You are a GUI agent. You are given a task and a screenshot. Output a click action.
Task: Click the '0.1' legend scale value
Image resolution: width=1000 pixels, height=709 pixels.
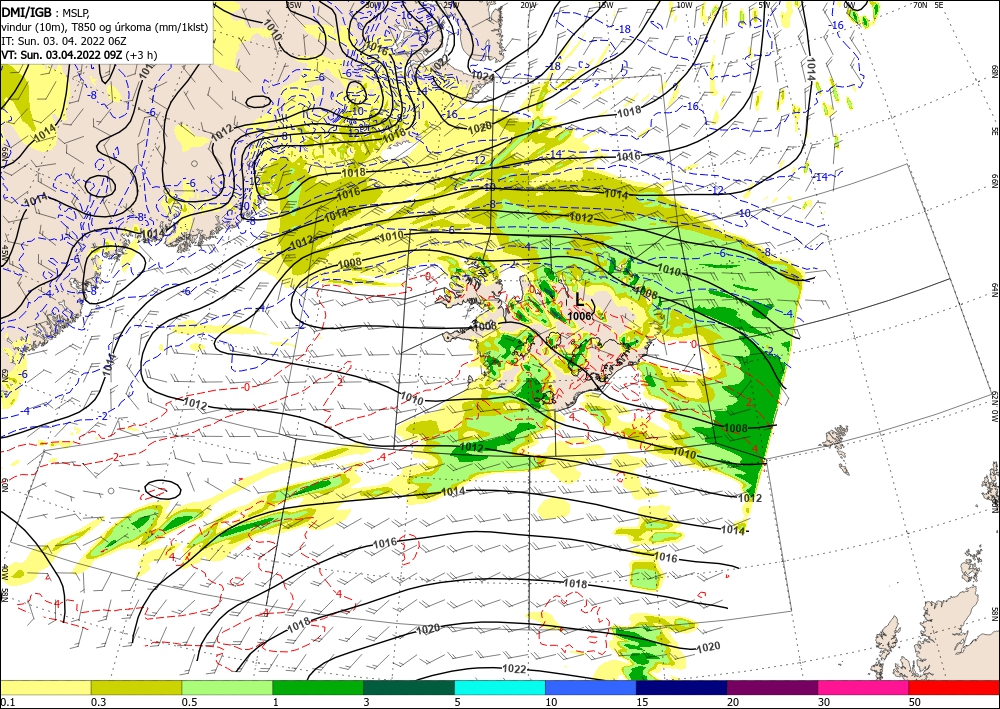pyautogui.click(x=7, y=702)
